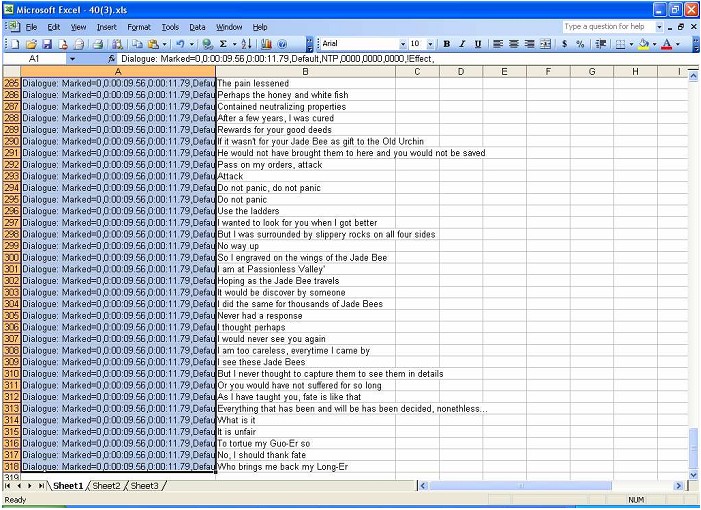Save the workbook with floppy icon
This screenshot has width=701, height=510.
tap(47, 44)
